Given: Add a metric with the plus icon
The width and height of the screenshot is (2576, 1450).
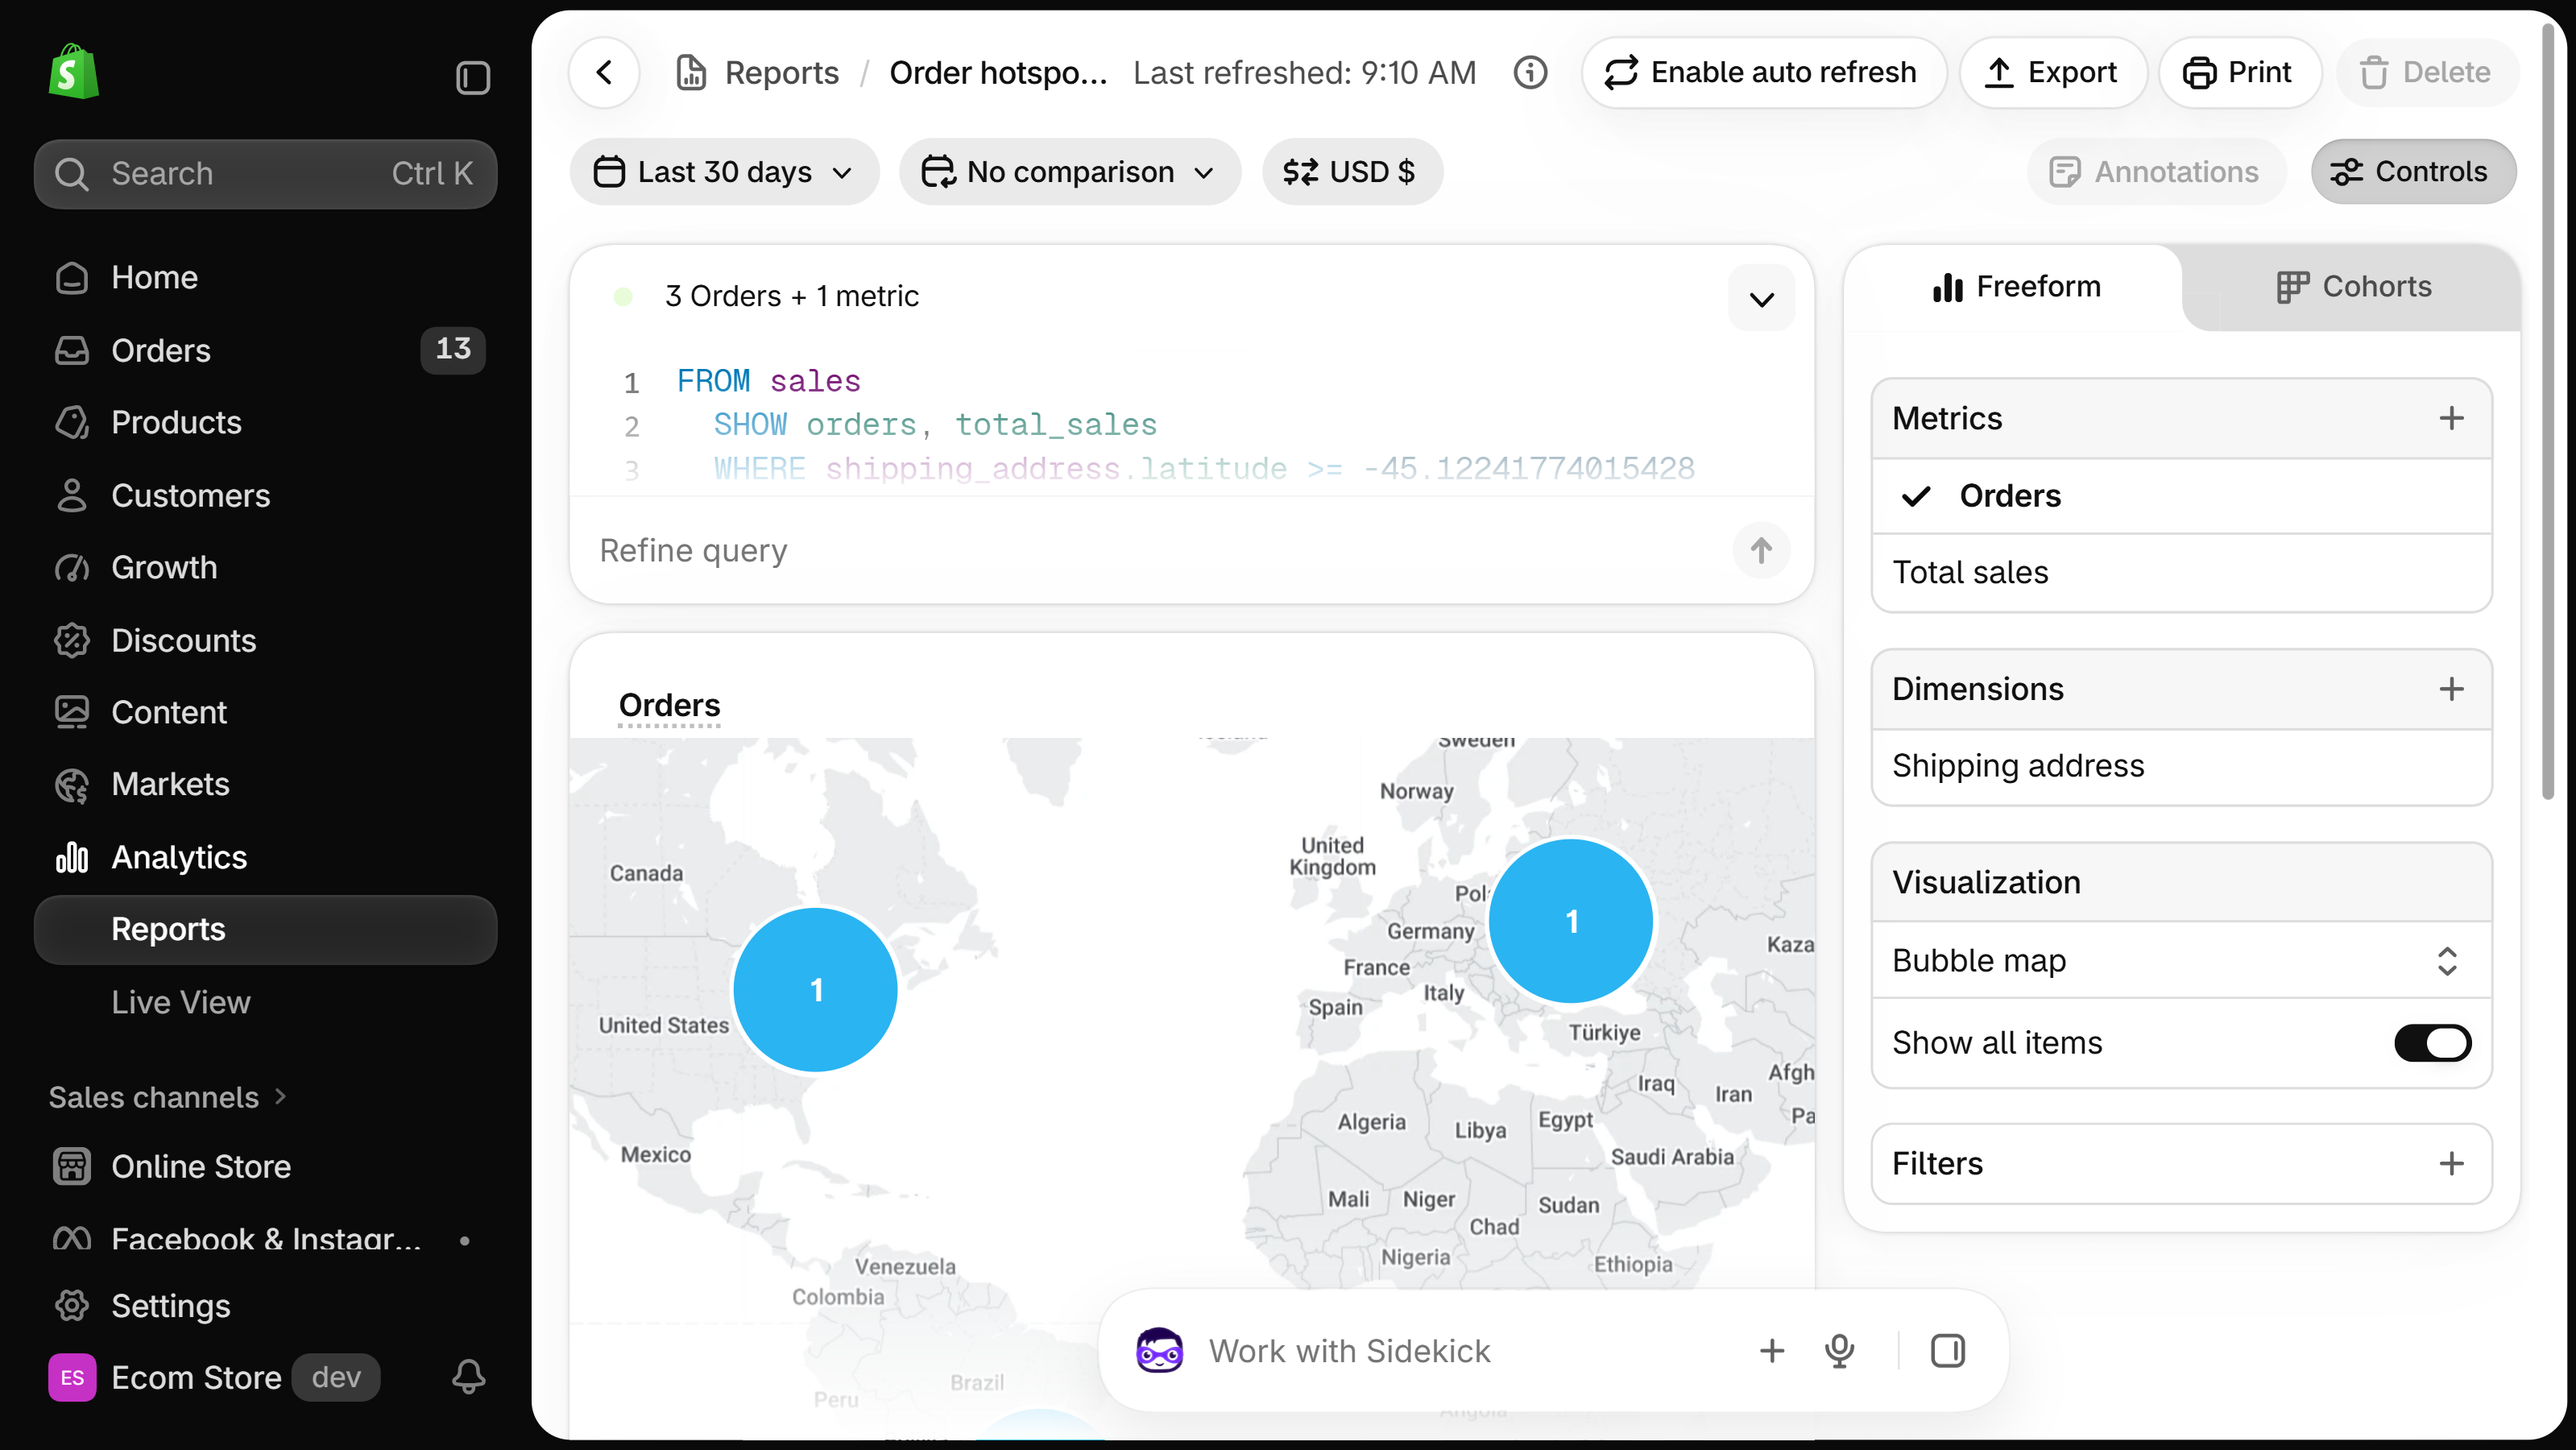Looking at the screenshot, I should (2451, 418).
